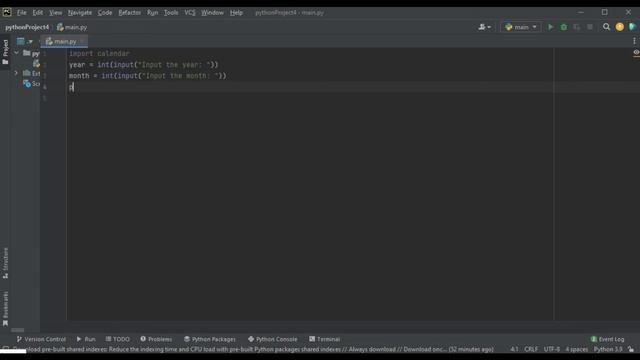This screenshot has width=640, height=360.
Task: Click the 4:1 line column indicator
Action: 514,349
